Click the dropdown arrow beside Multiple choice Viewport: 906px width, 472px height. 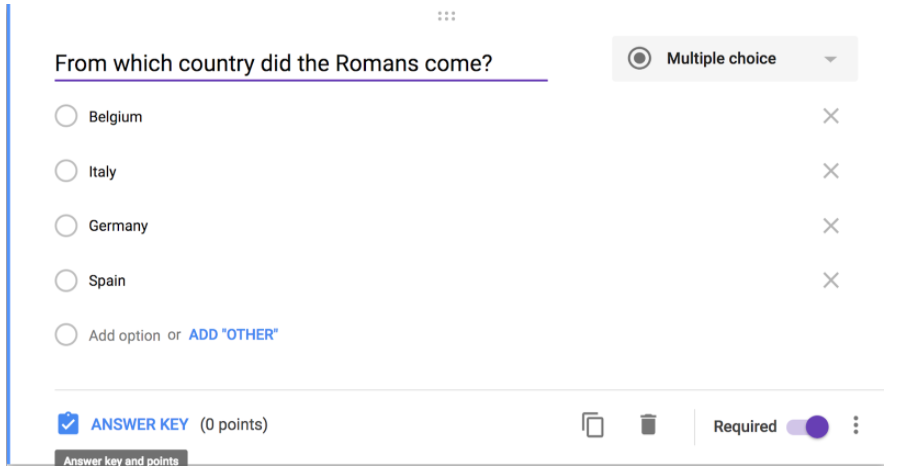point(830,60)
